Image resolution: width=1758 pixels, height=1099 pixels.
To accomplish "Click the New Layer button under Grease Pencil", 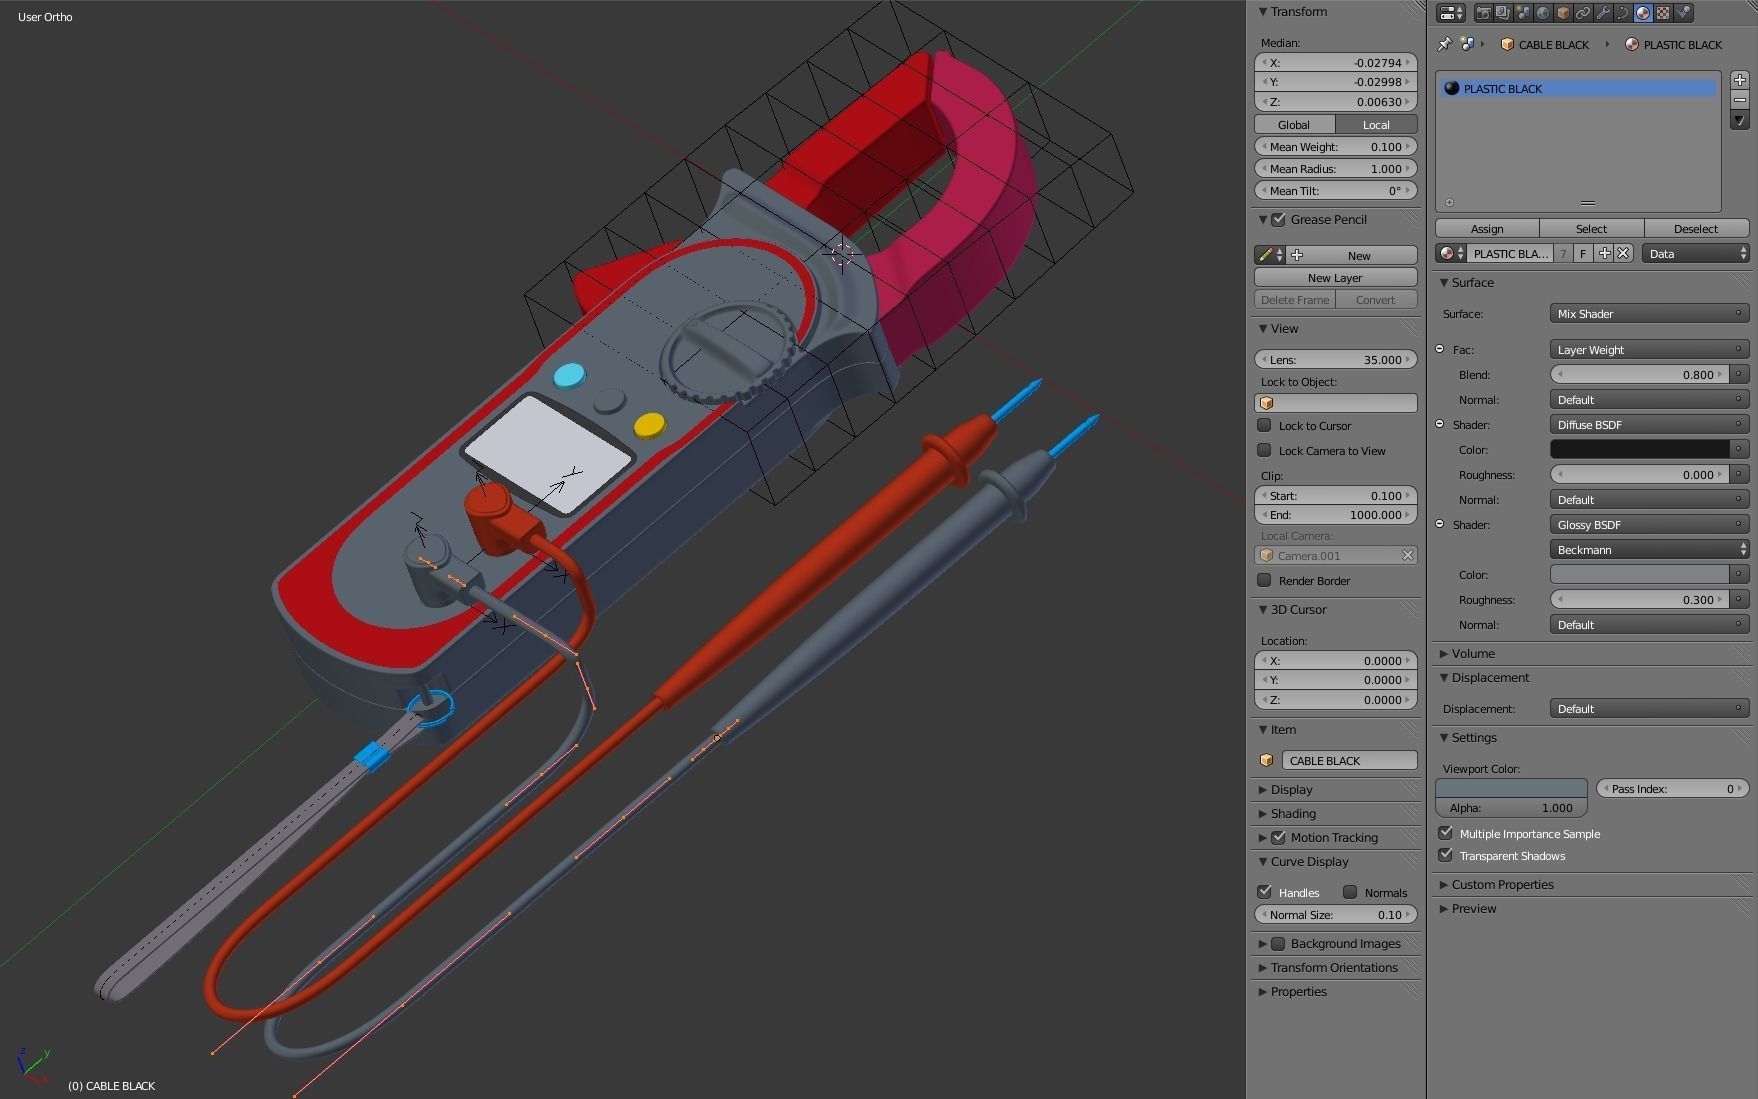I will click(1335, 277).
